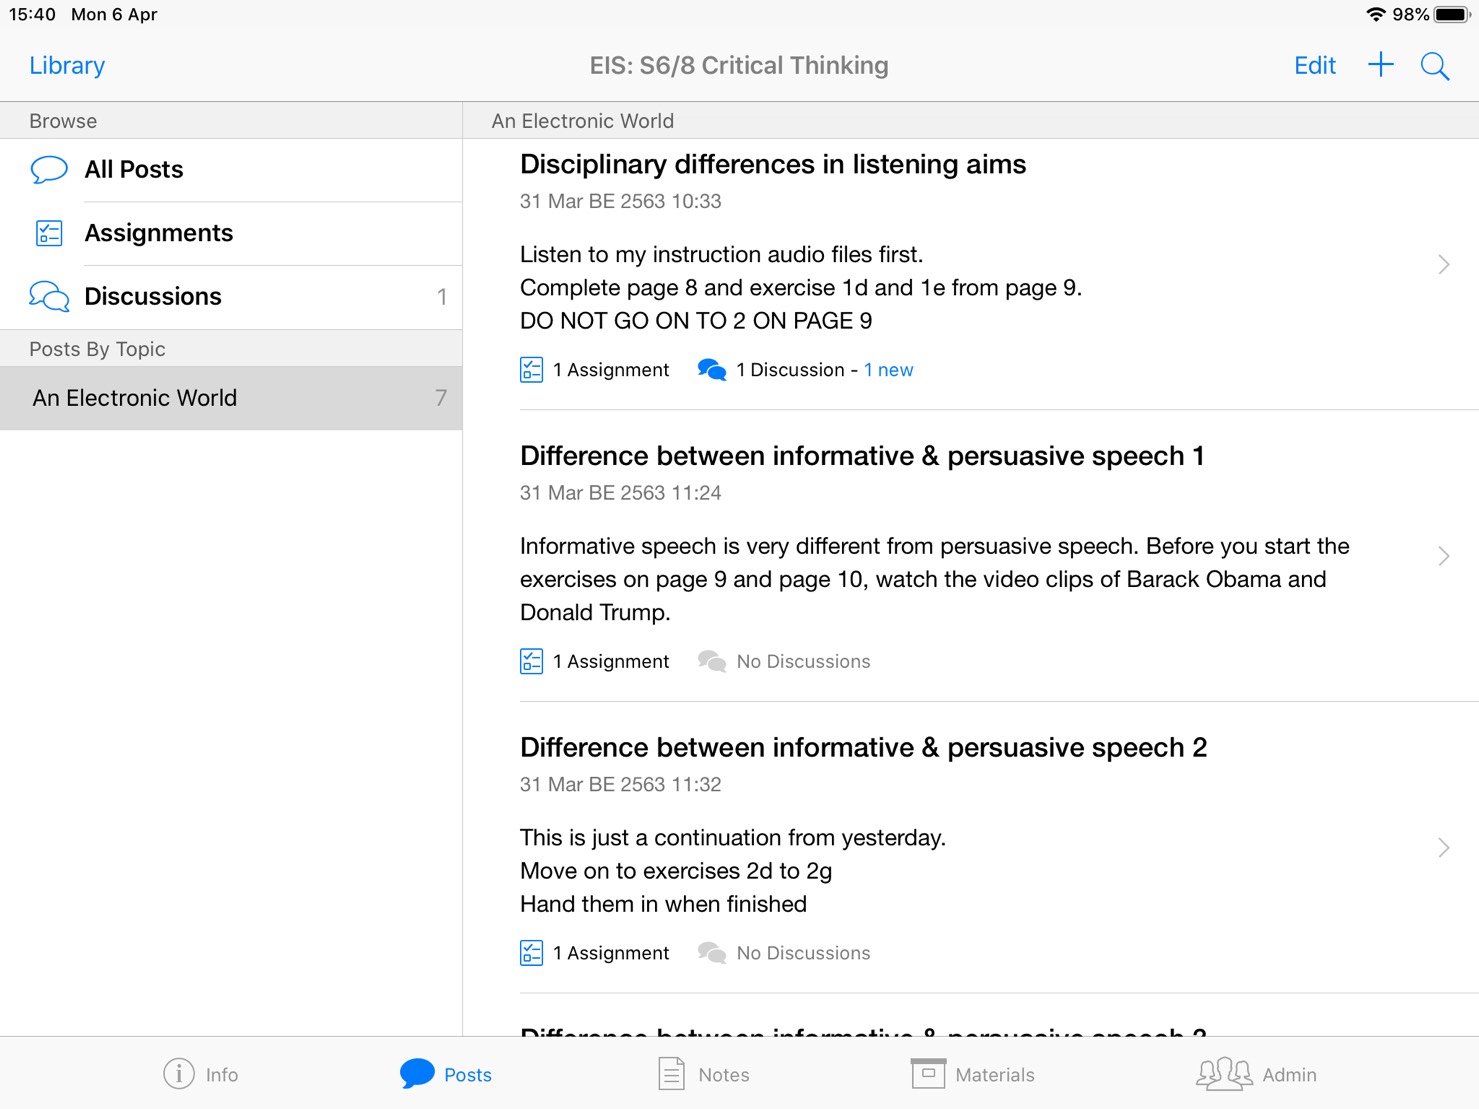Switch to the Posts tab
This screenshot has width=1479, height=1109.
[x=446, y=1074]
